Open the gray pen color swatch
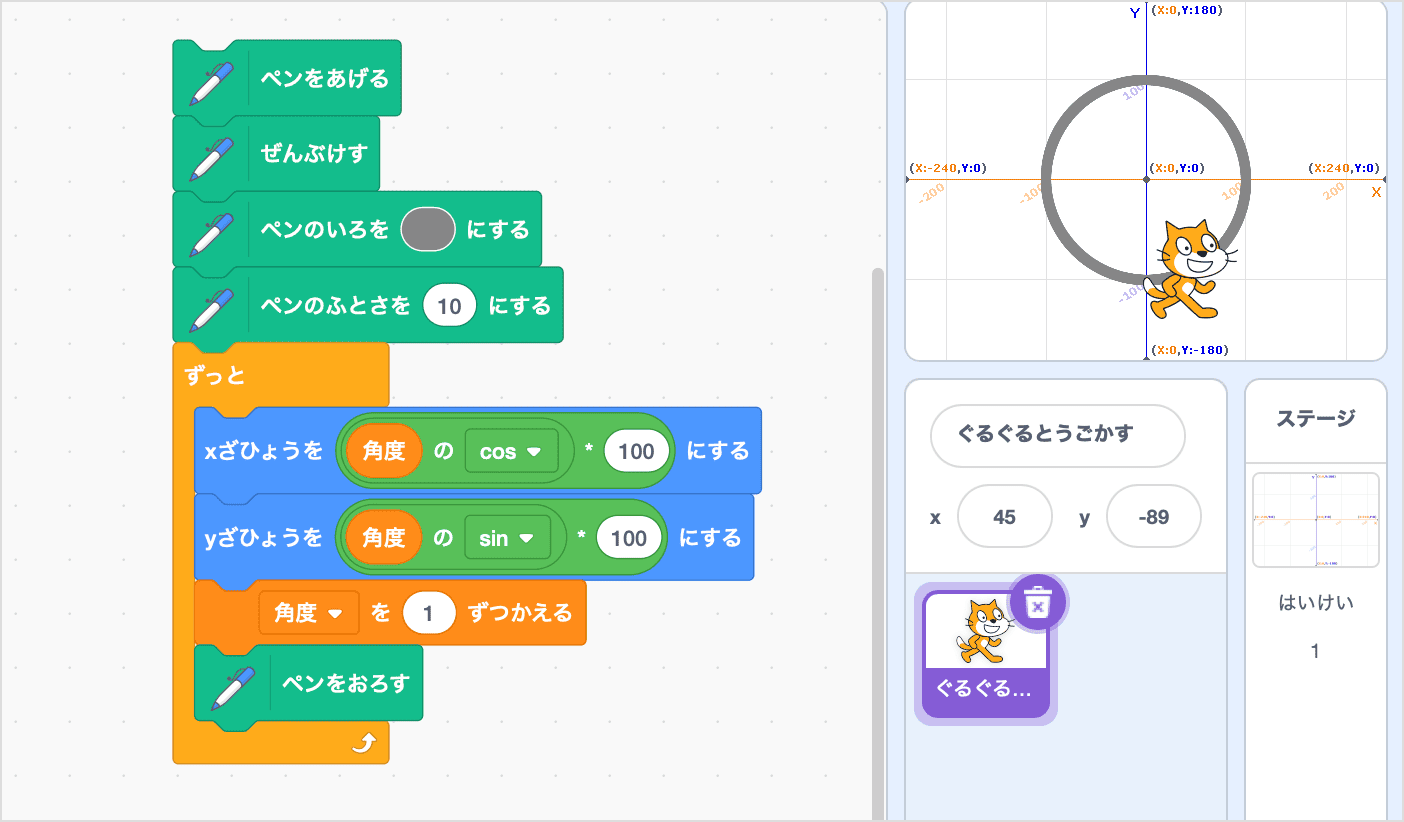This screenshot has width=1404, height=822. 428,229
